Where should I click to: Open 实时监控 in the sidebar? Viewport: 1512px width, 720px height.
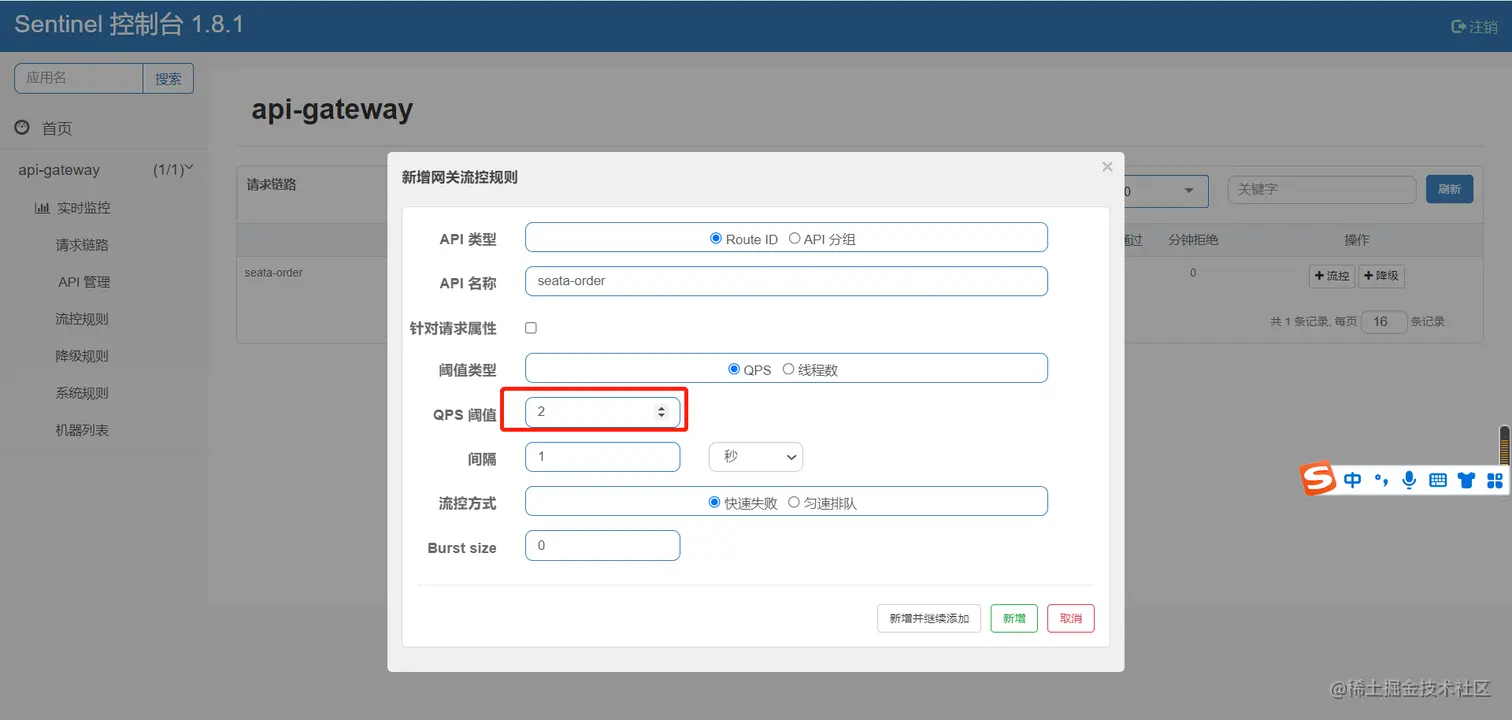click(x=83, y=208)
